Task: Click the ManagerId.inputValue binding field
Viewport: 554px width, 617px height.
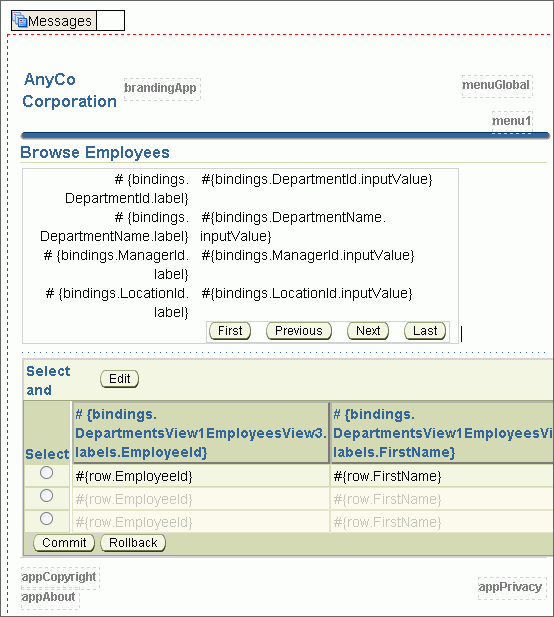Action: [308, 256]
